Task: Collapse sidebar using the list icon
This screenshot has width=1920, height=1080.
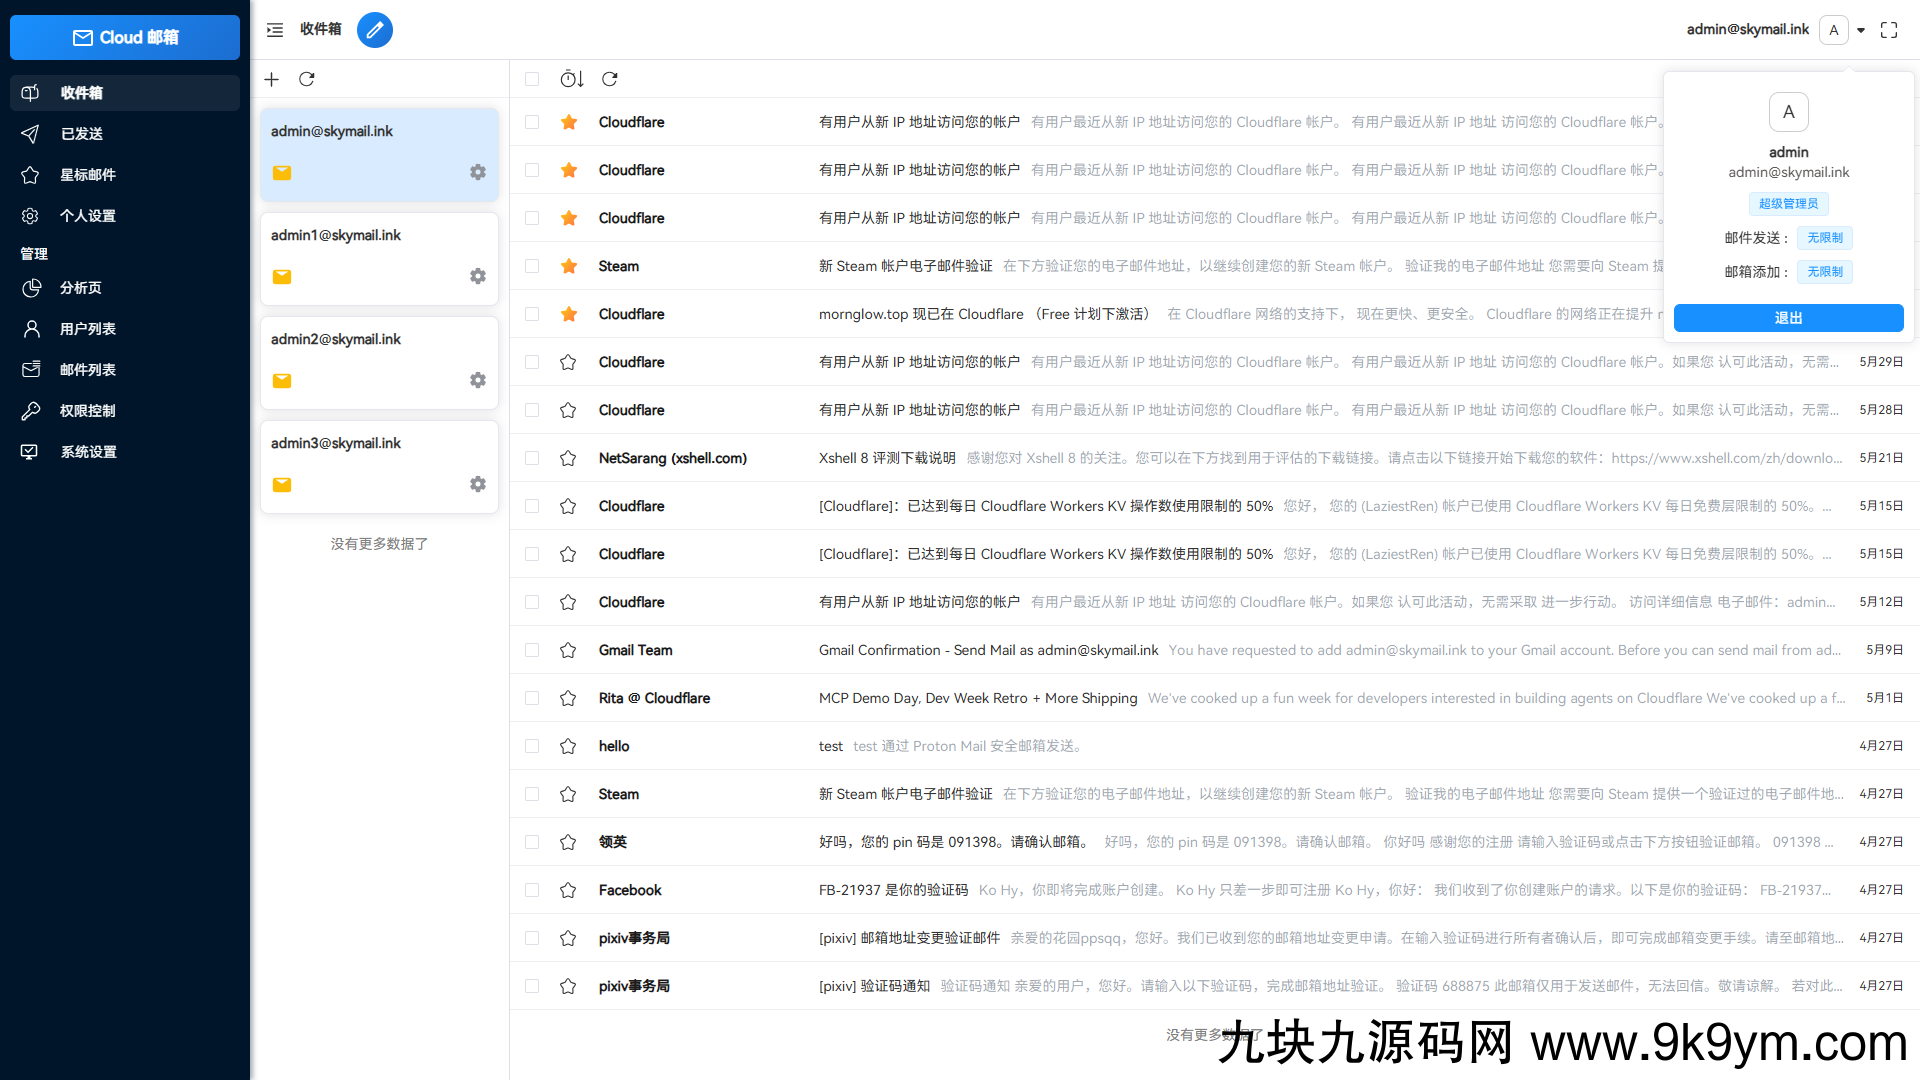Action: (274, 30)
